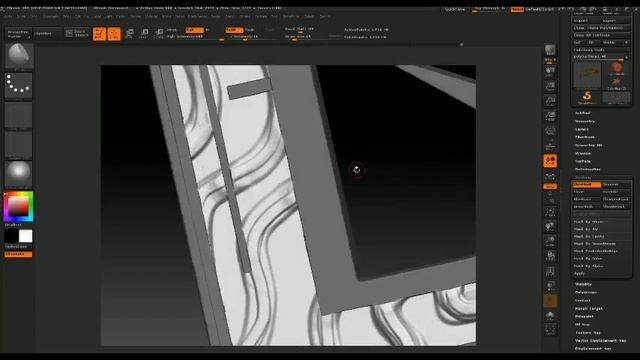Click the right shelf Scale view icon
The image size is (640, 360).
coord(550,241)
